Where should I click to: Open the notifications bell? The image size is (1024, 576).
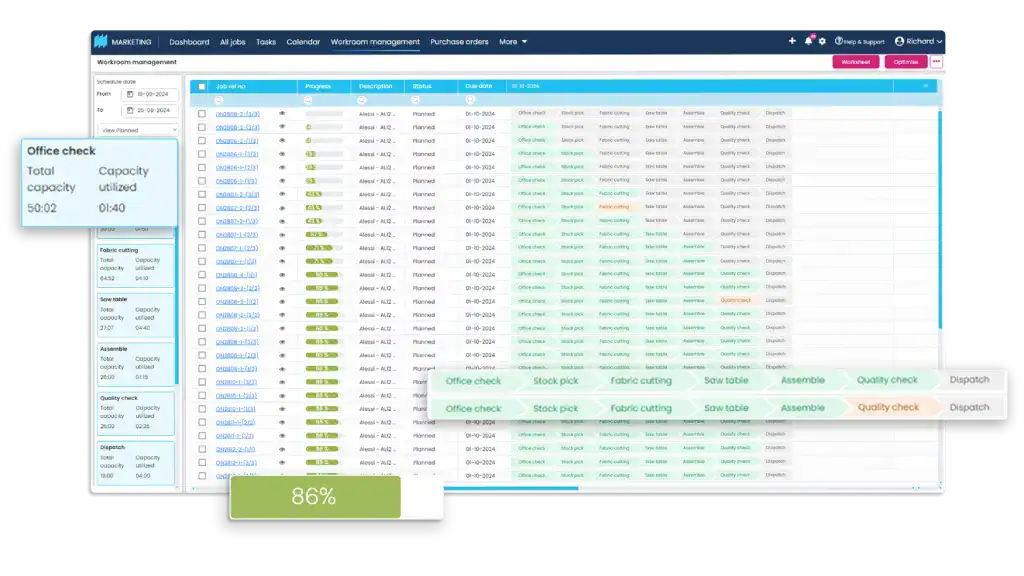pyautogui.click(x=808, y=41)
